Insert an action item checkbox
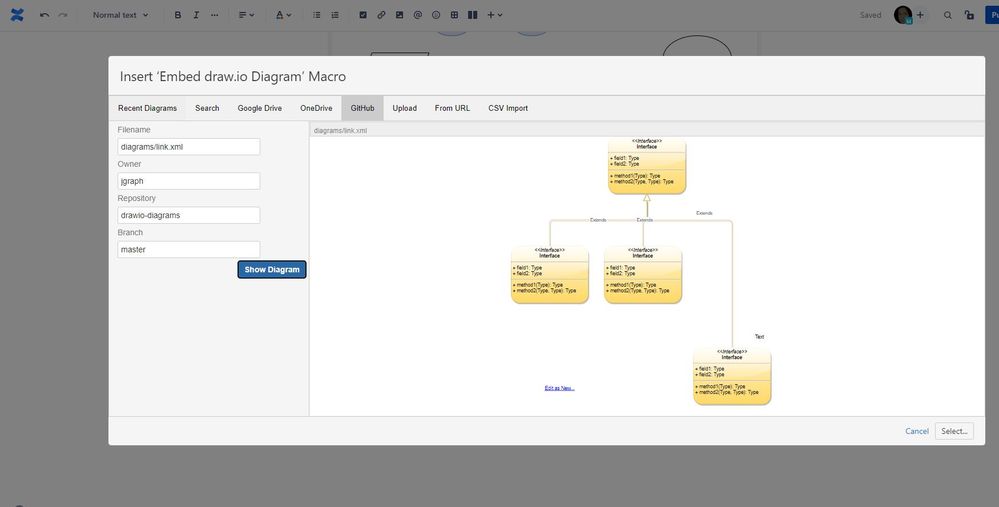Image resolution: width=999 pixels, height=507 pixels. pos(363,15)
